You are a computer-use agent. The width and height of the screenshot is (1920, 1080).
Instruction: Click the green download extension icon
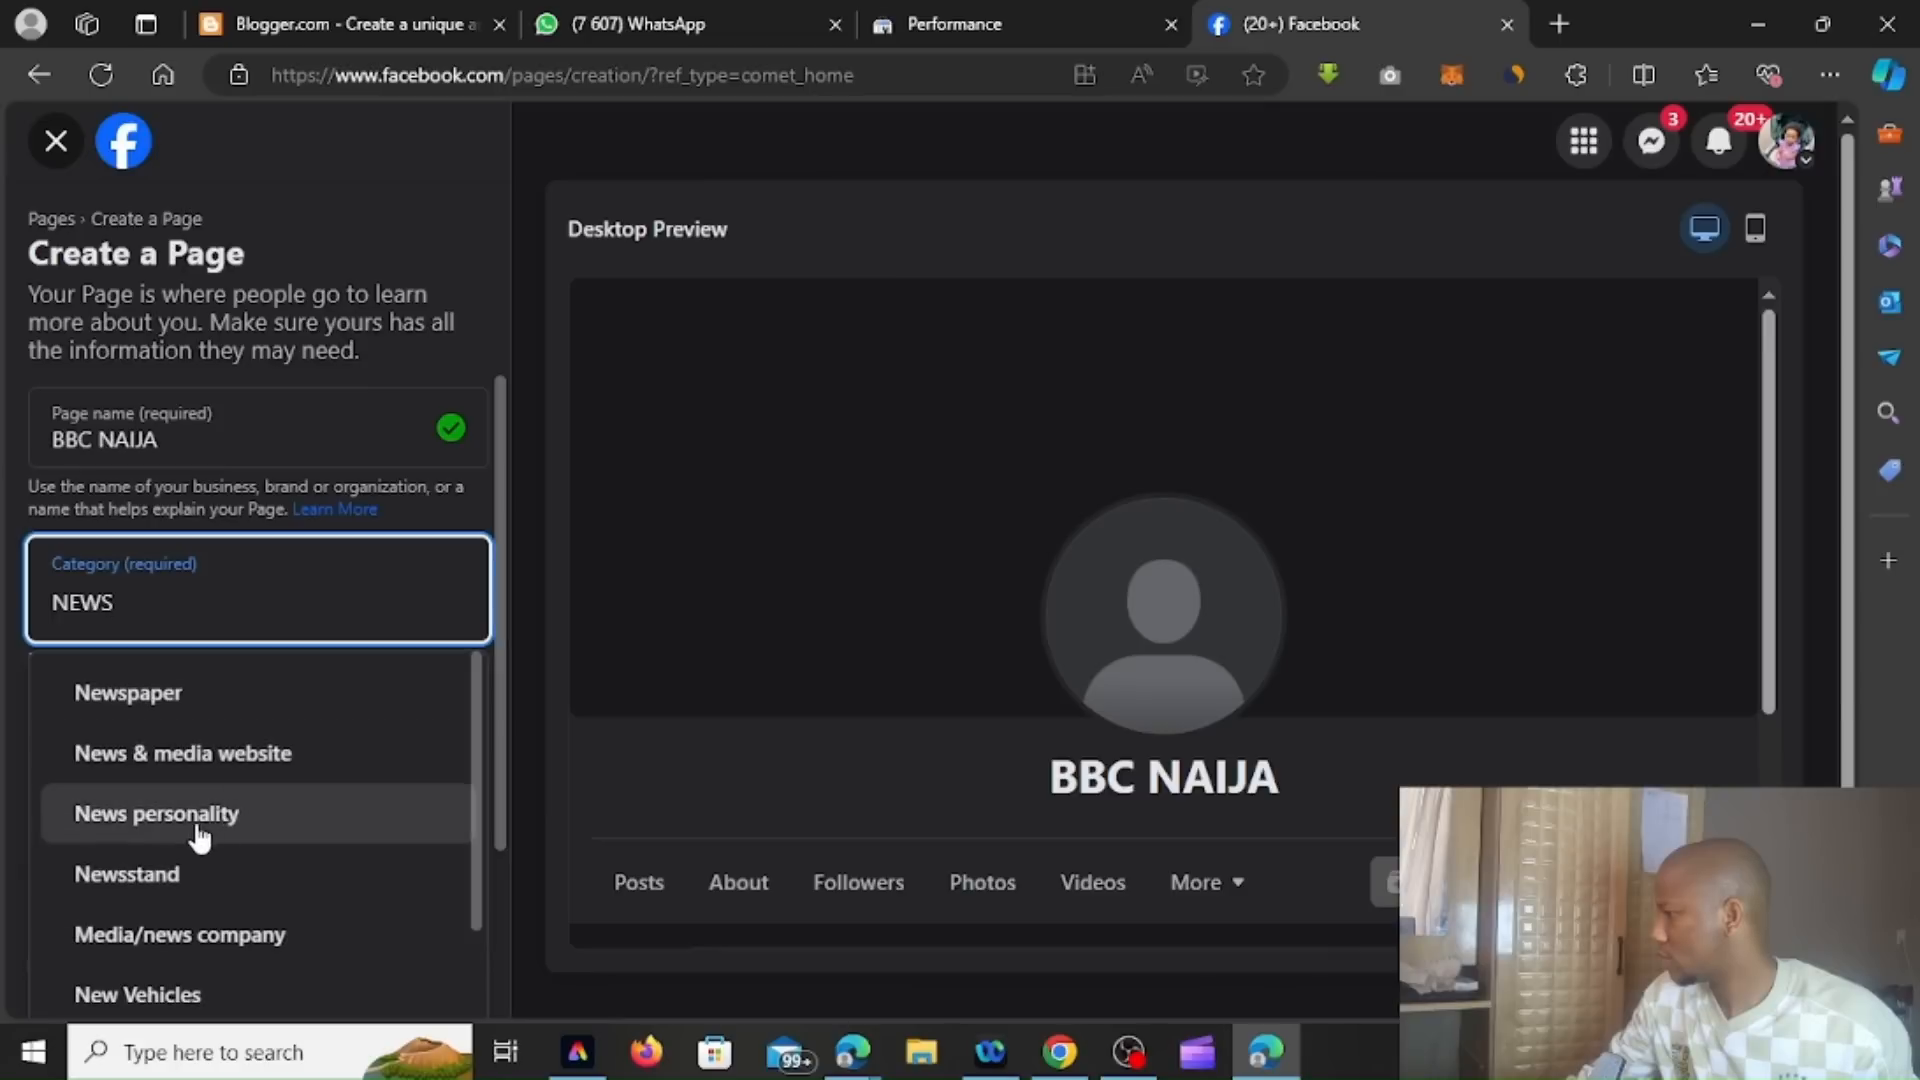coord(1328,75)
